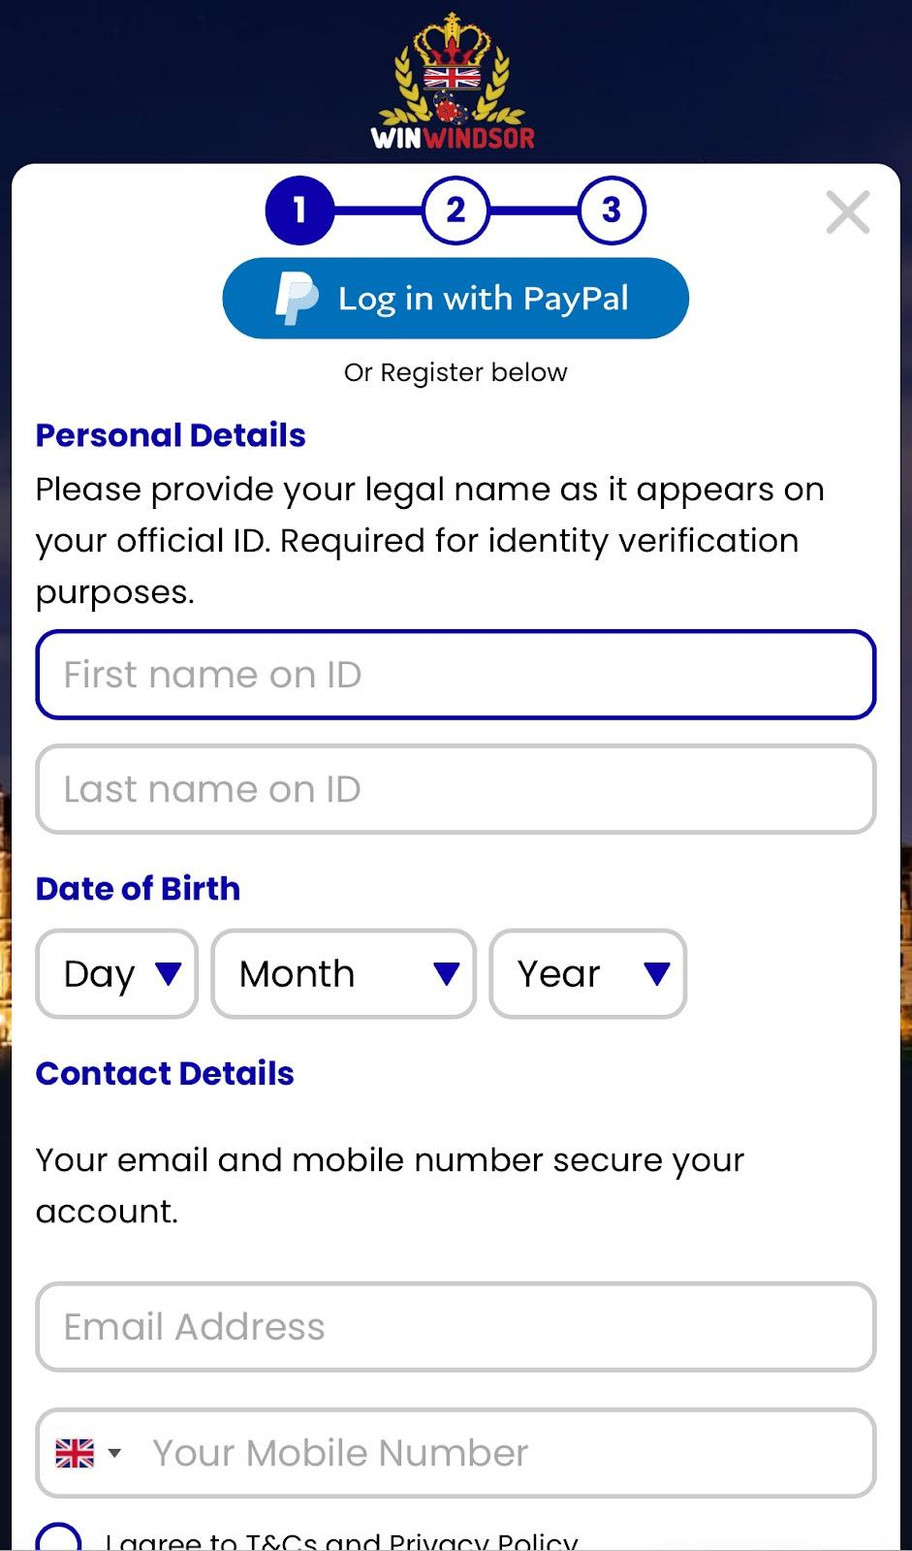The height and width of the screenshot is (1551, 912).
Task: Click Your Mobile Number field
Action: point(505,1453)
